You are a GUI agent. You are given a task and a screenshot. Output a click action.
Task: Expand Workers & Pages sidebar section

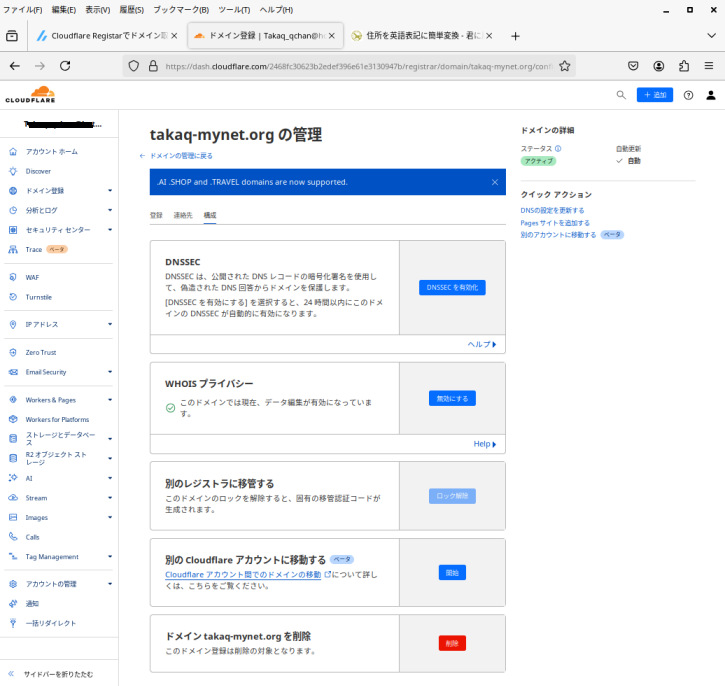pyautogui.click(x=110, y=400)
